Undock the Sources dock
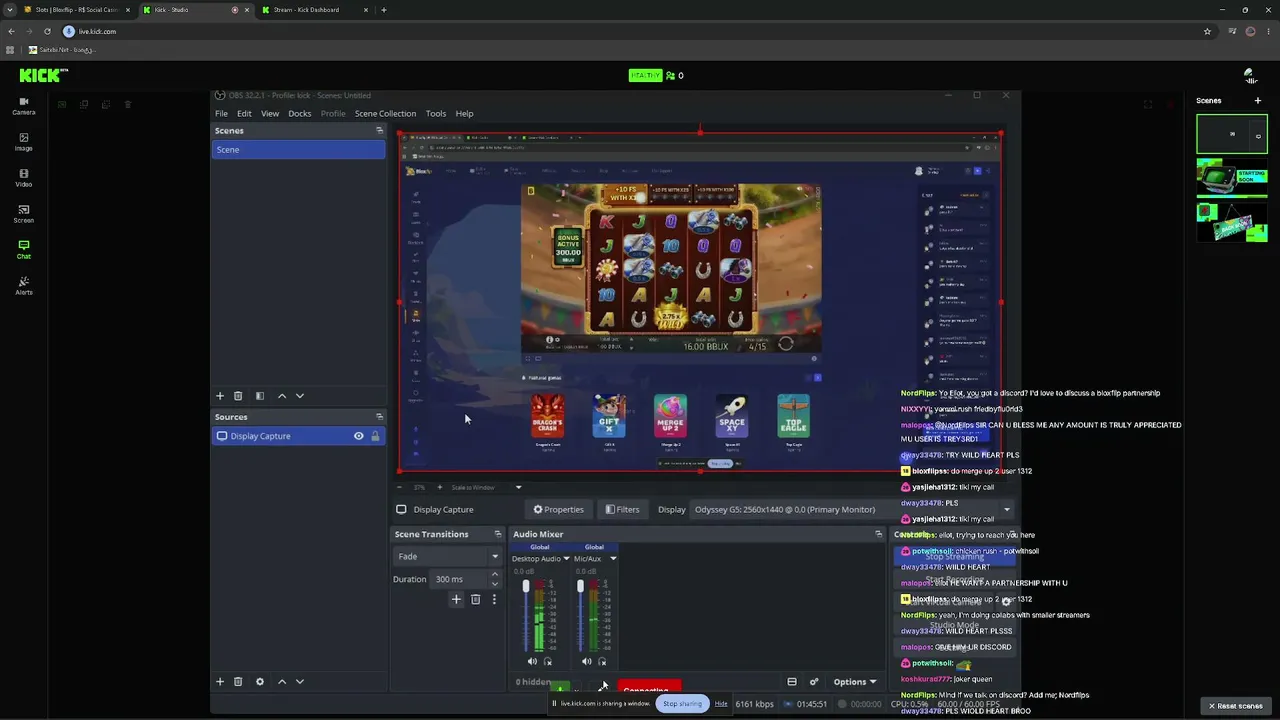Viewport: 1280px width, 720px height. [x=379, y=417]
